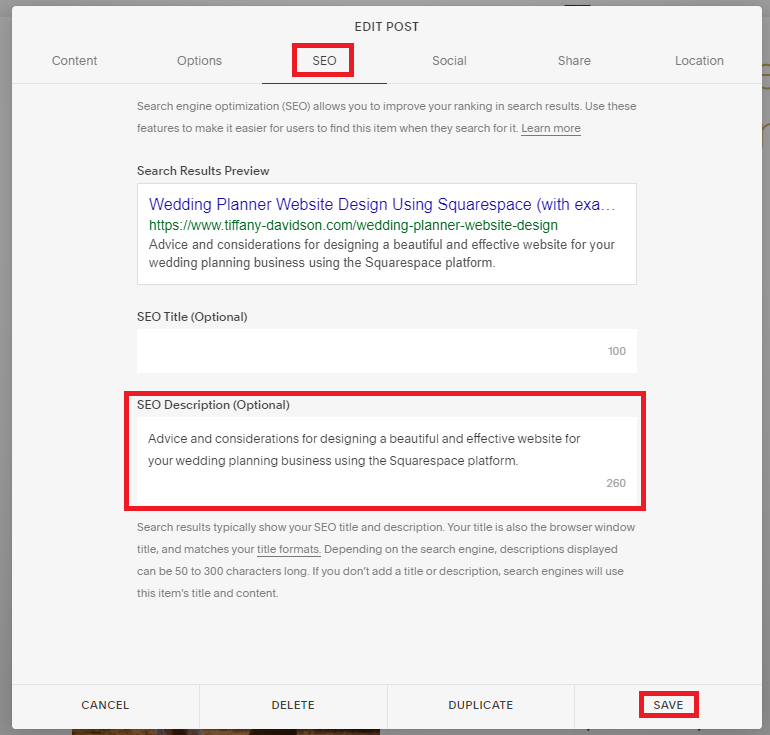Open the title formats link
The image size is (770, 735).
coord(289,549)
